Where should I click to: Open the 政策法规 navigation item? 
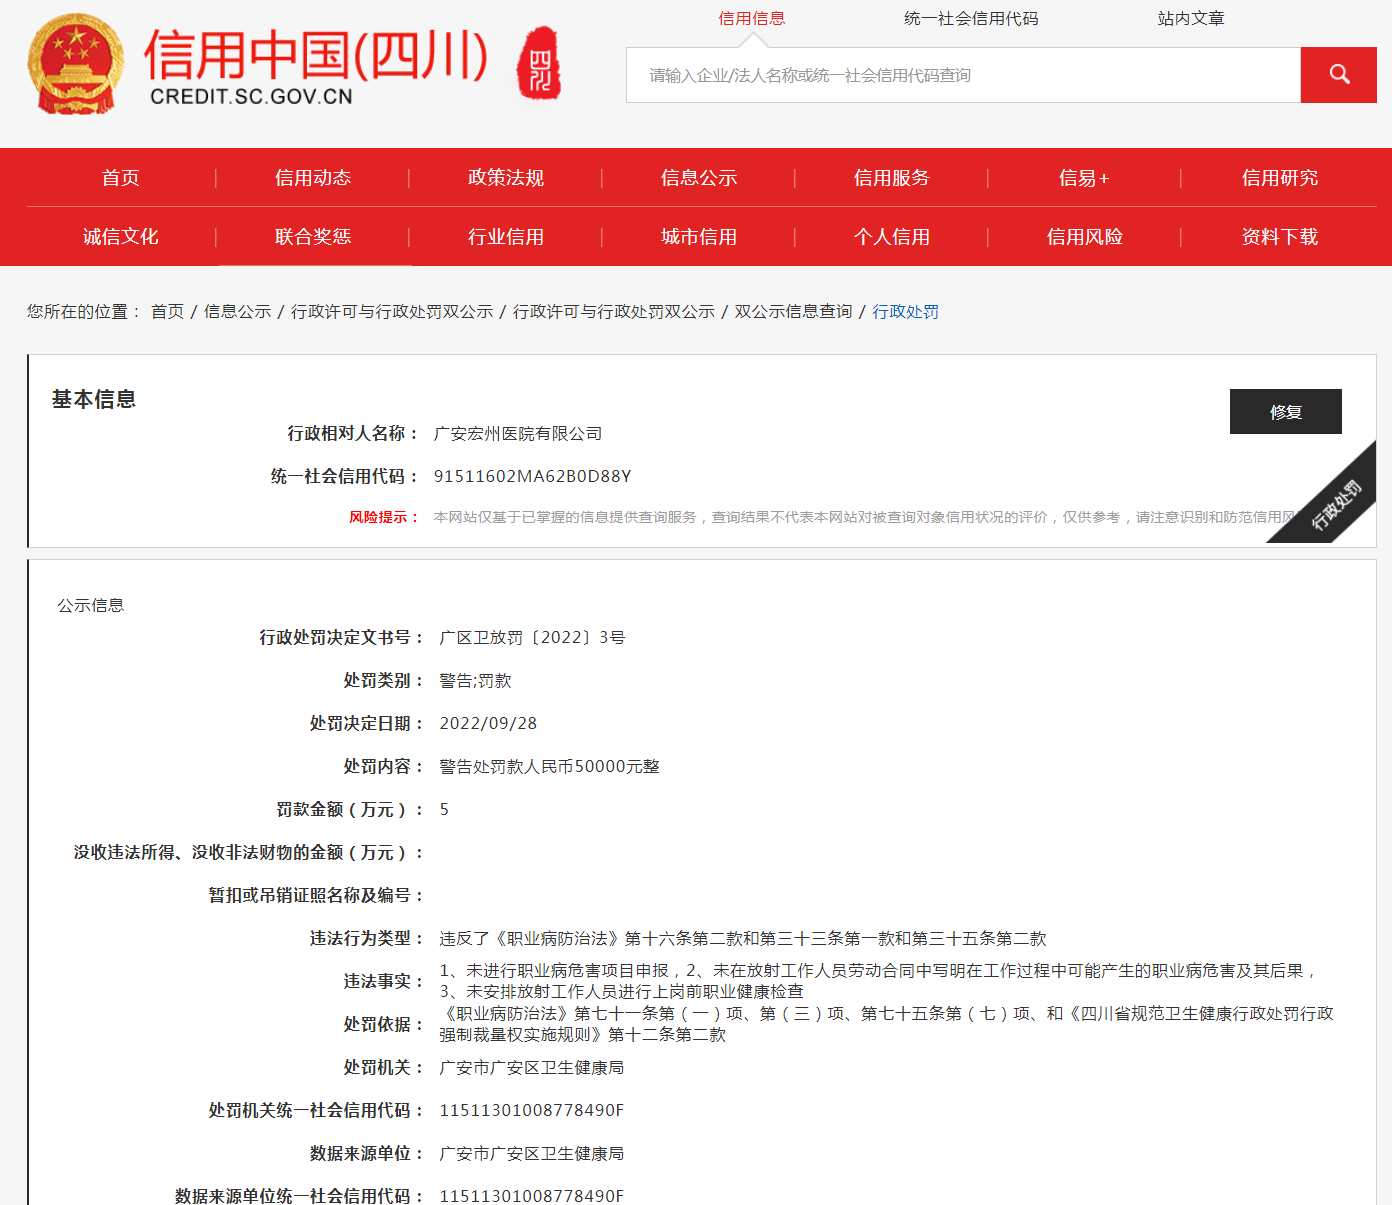click(x=506, y=178)
